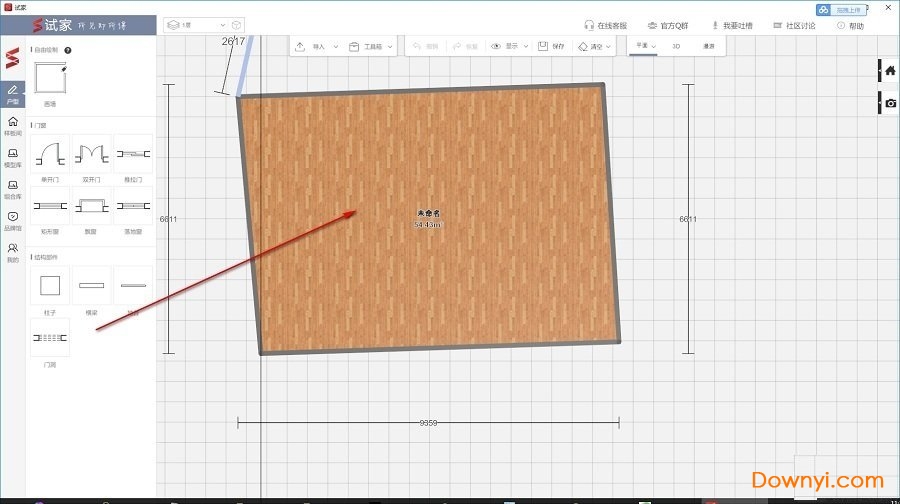Screen dimensions: 900x504
Task: Choose the 双开门 double door icon
Action: [x=91, y=154]
